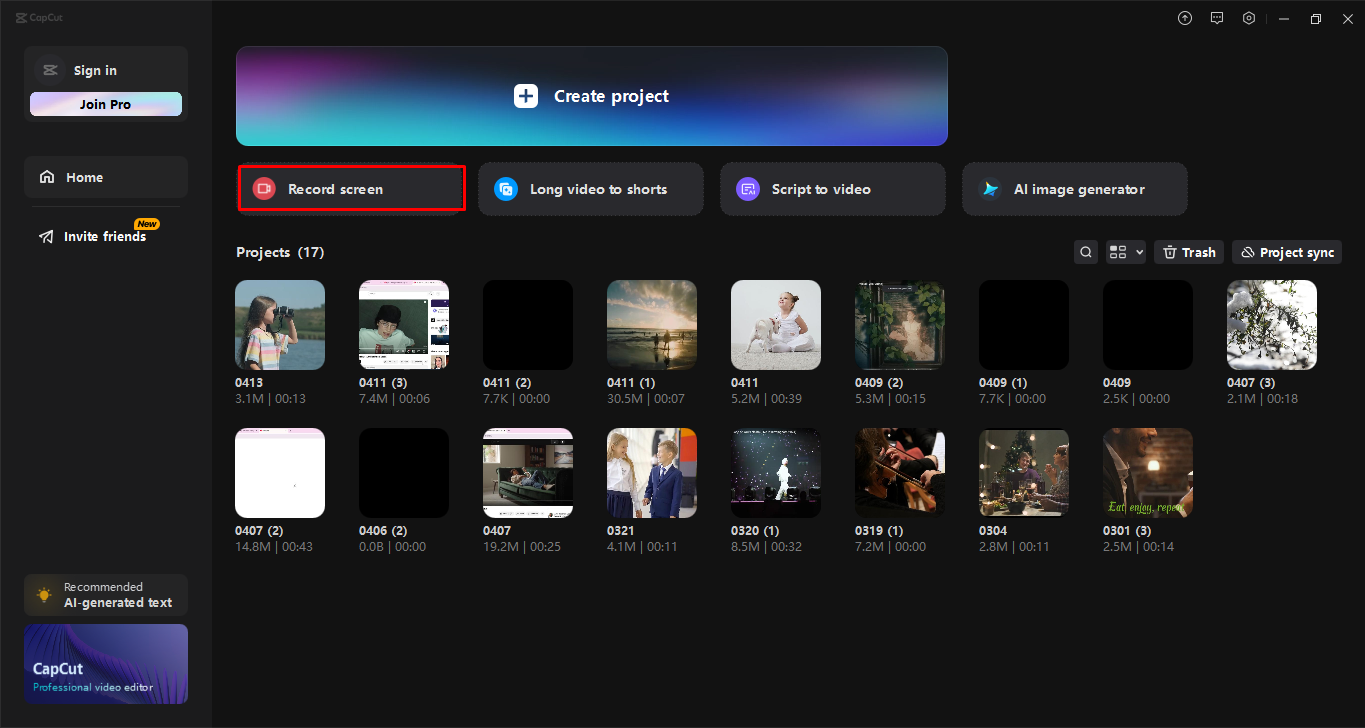Open the Trash for projects

tap(1189, 252)
